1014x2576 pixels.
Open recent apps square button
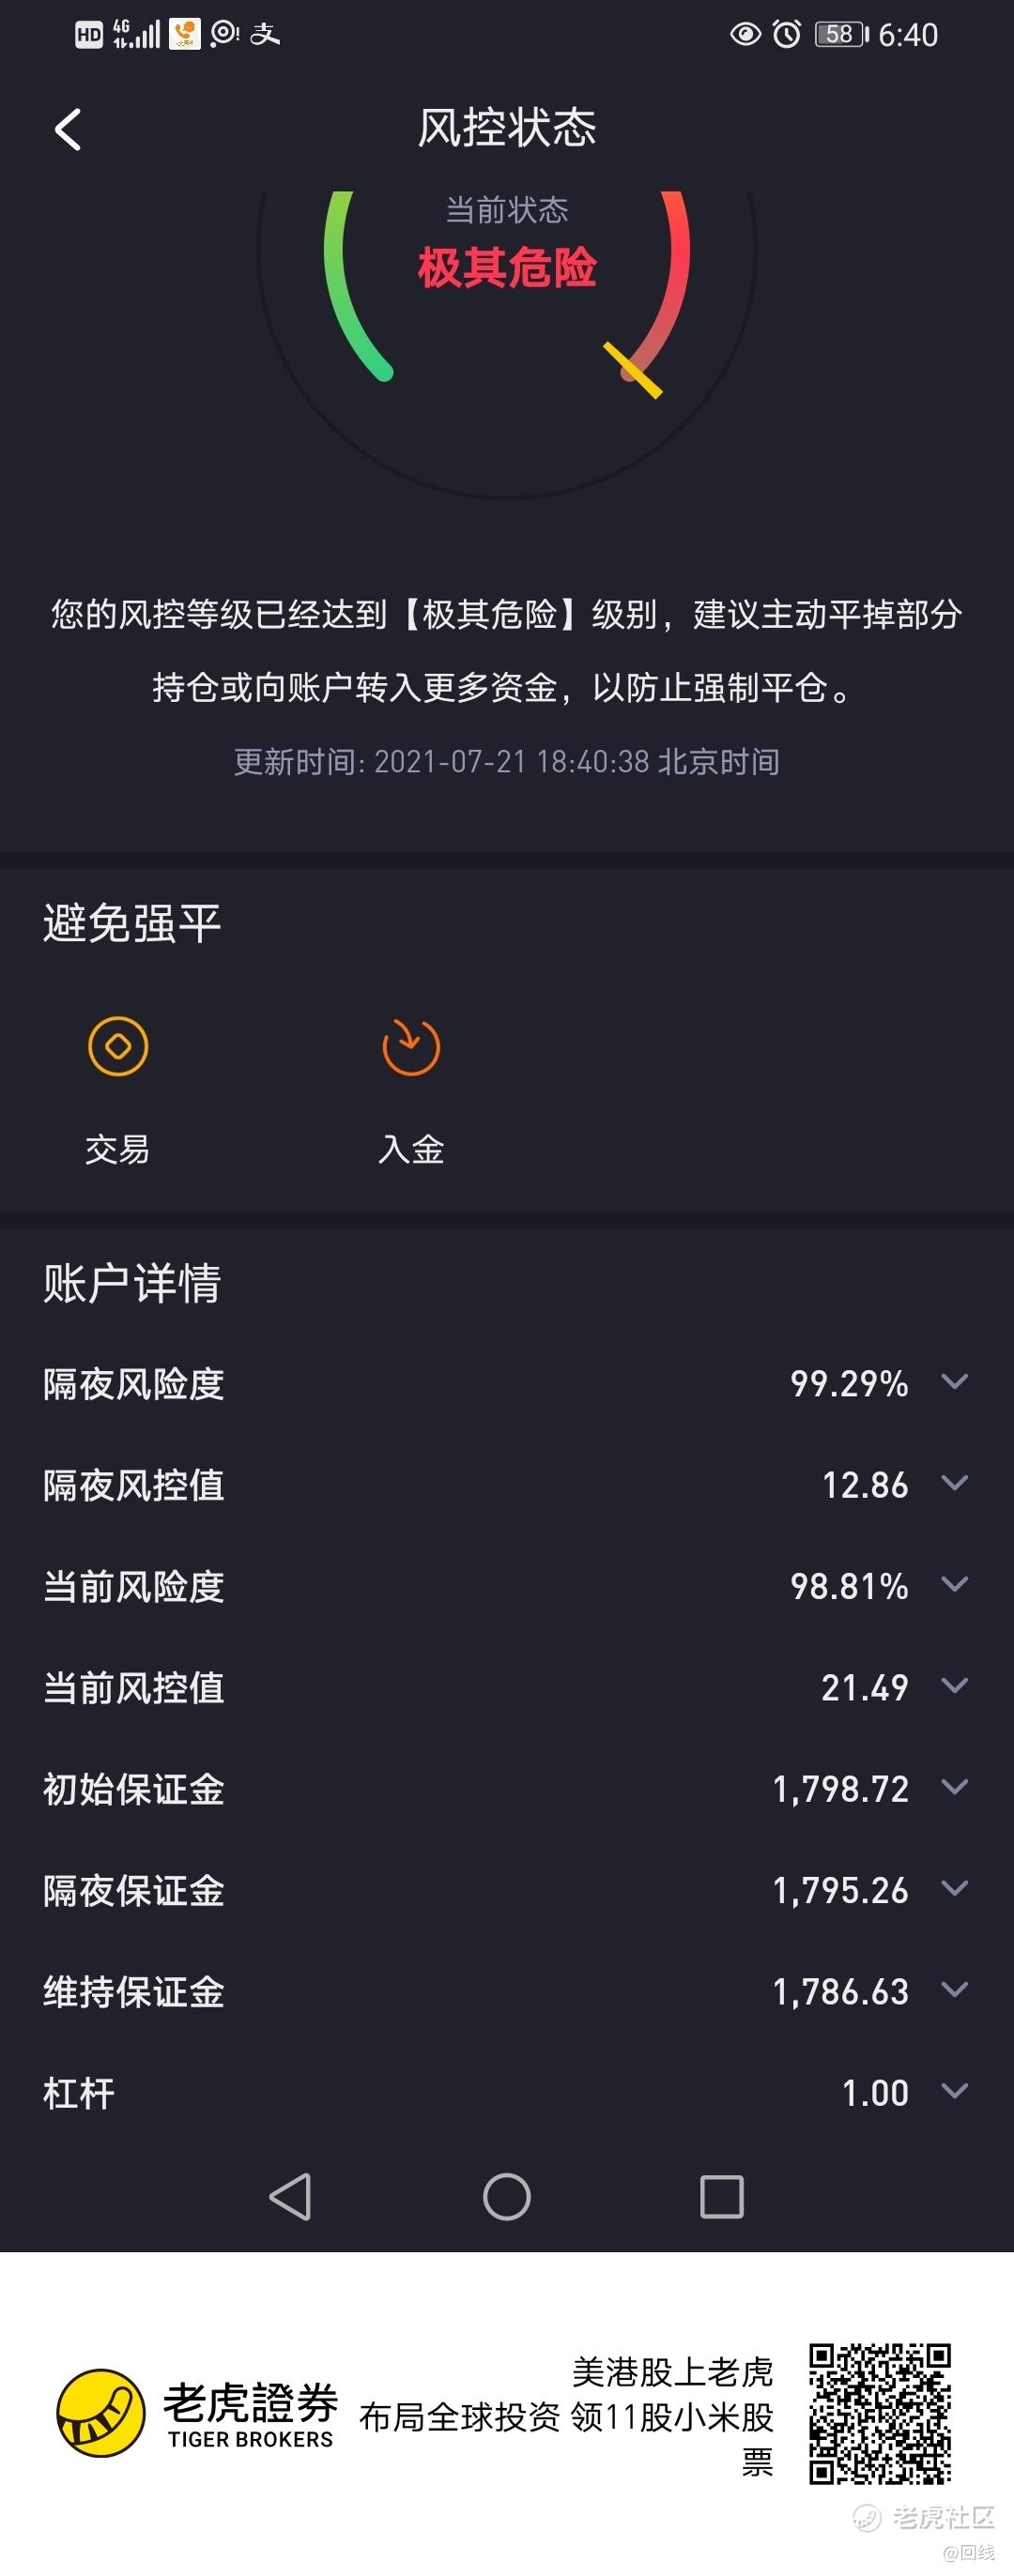(722, 2196)
